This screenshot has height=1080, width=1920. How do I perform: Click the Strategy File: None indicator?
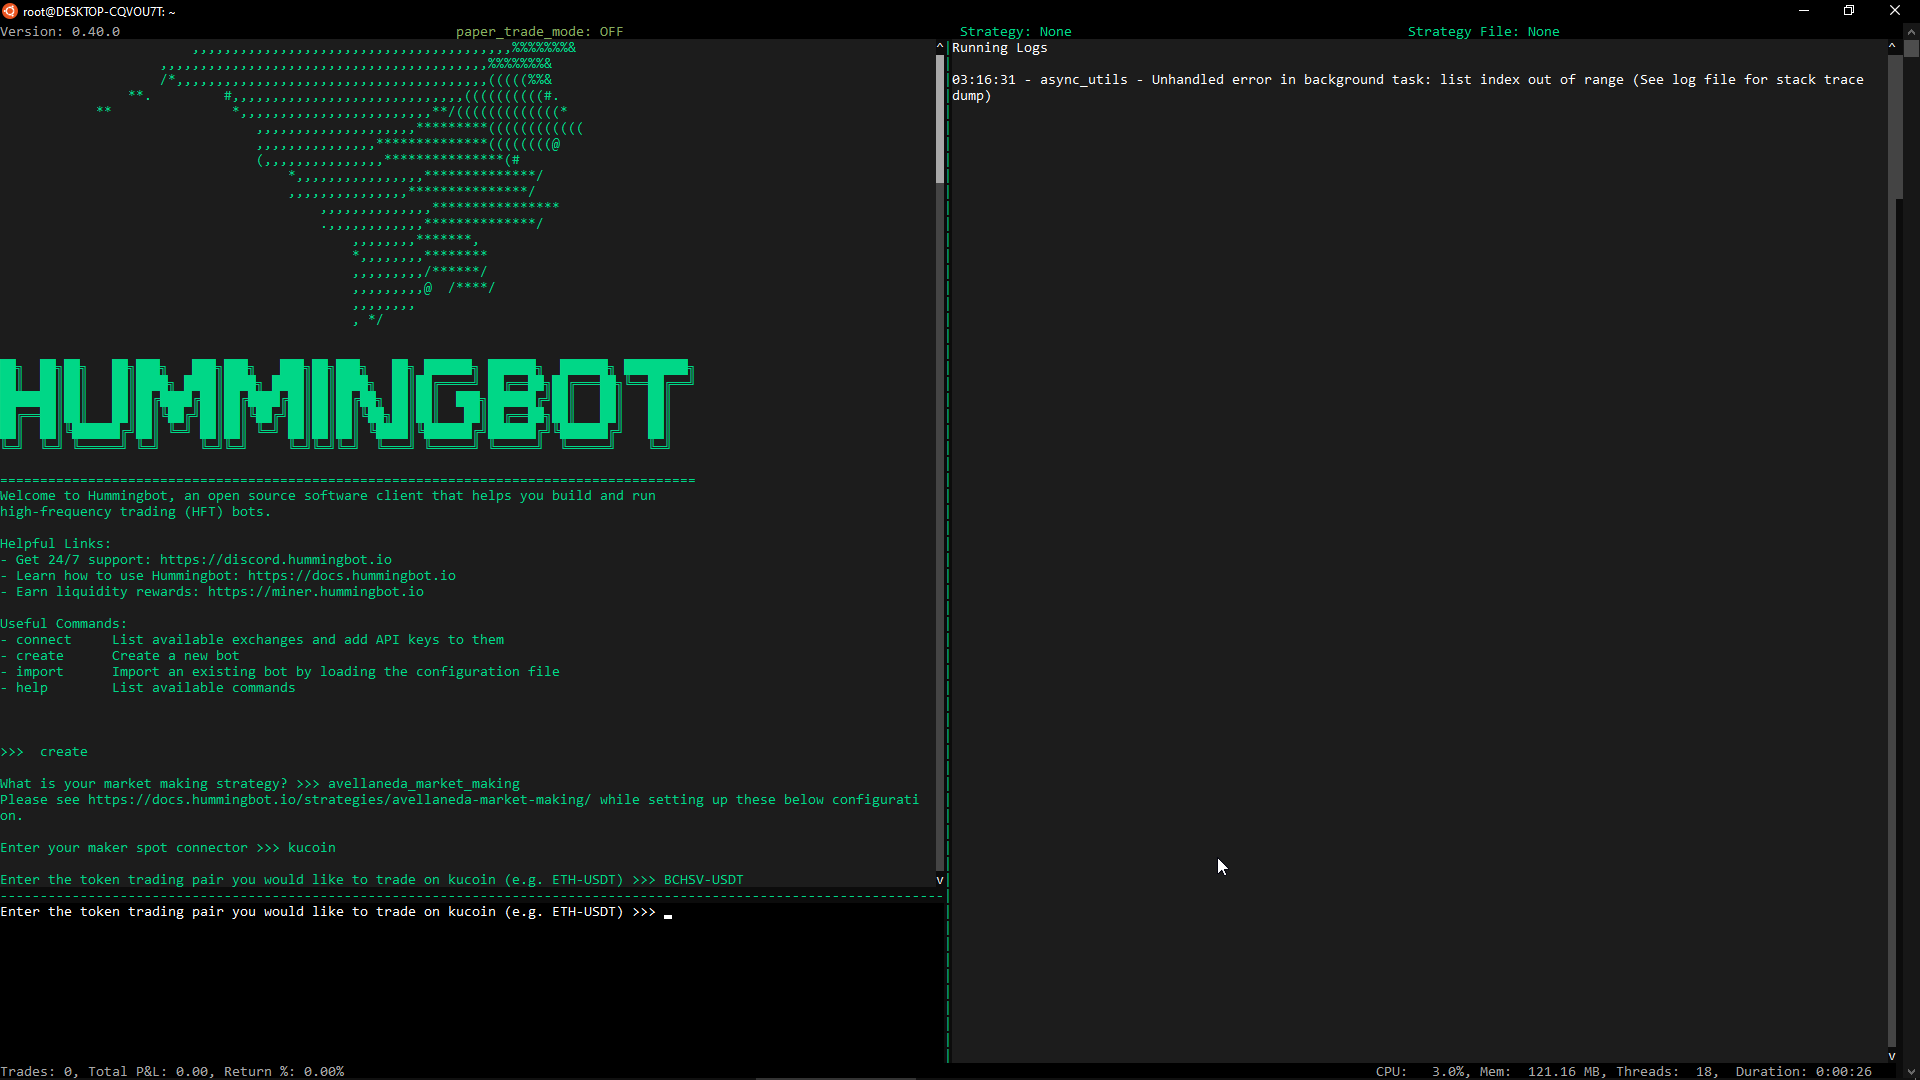pos(1483,31)
